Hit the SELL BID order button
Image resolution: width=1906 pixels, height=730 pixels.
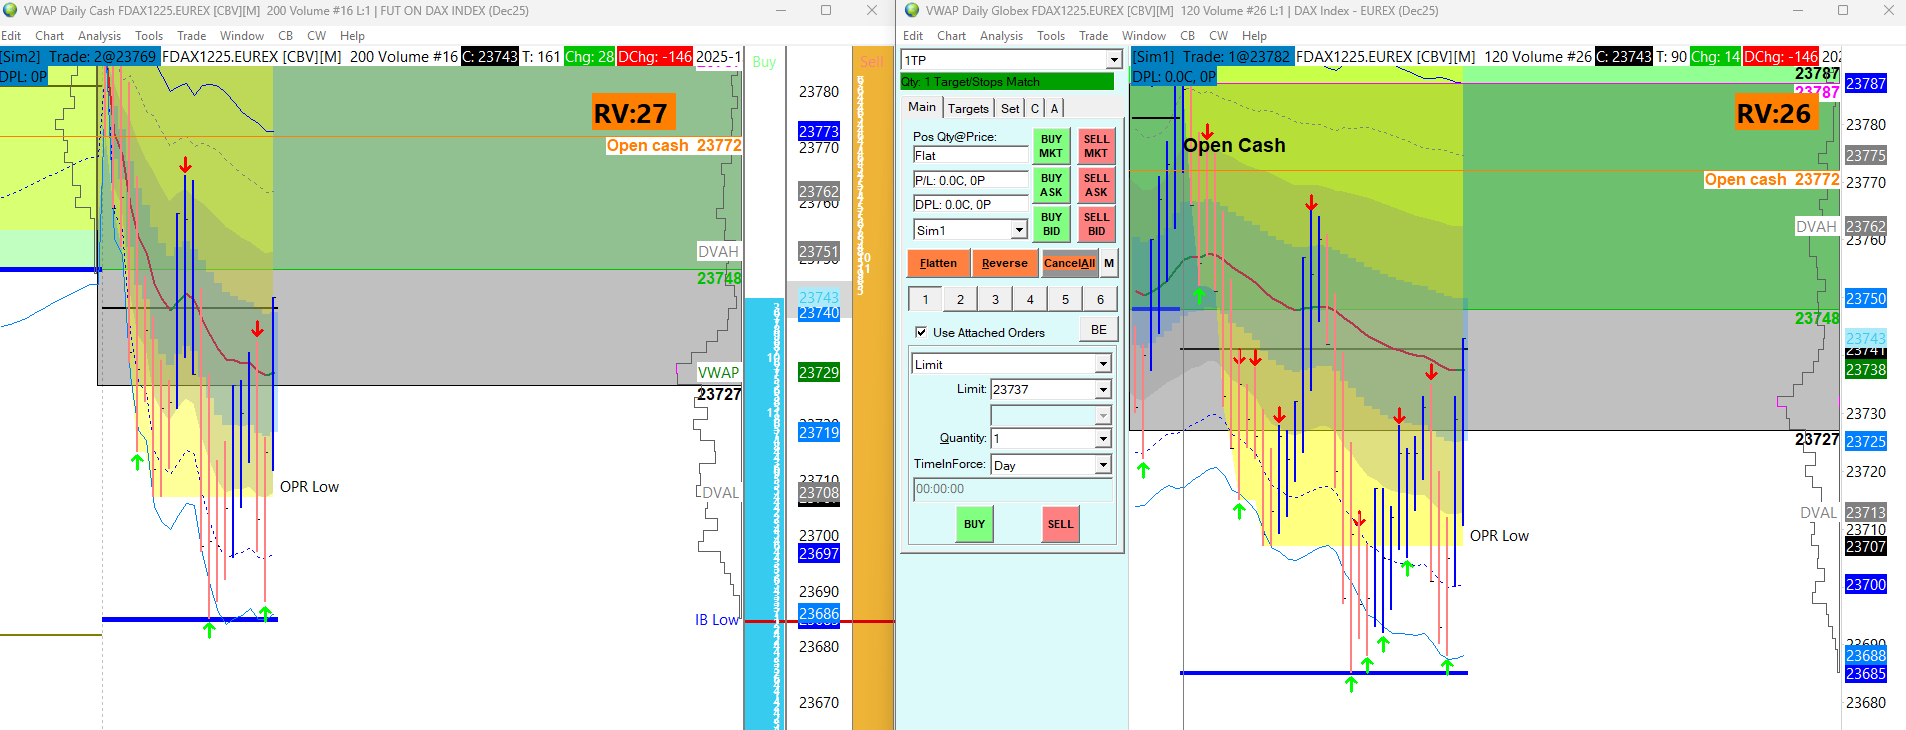1096,224
